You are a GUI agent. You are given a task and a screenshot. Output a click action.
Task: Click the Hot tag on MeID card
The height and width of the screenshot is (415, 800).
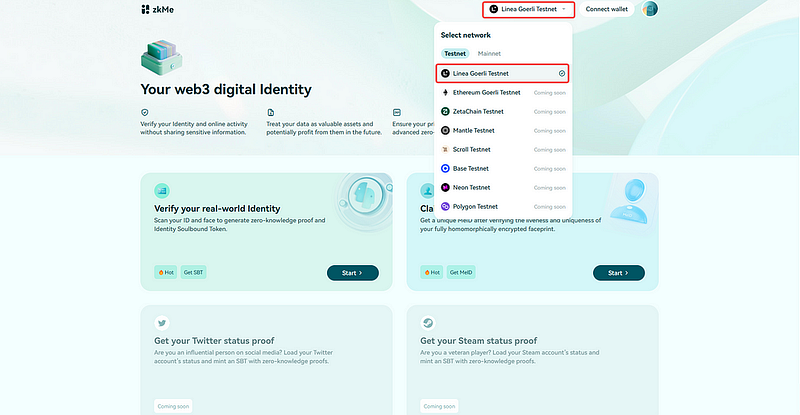click(x=432, y=272)
